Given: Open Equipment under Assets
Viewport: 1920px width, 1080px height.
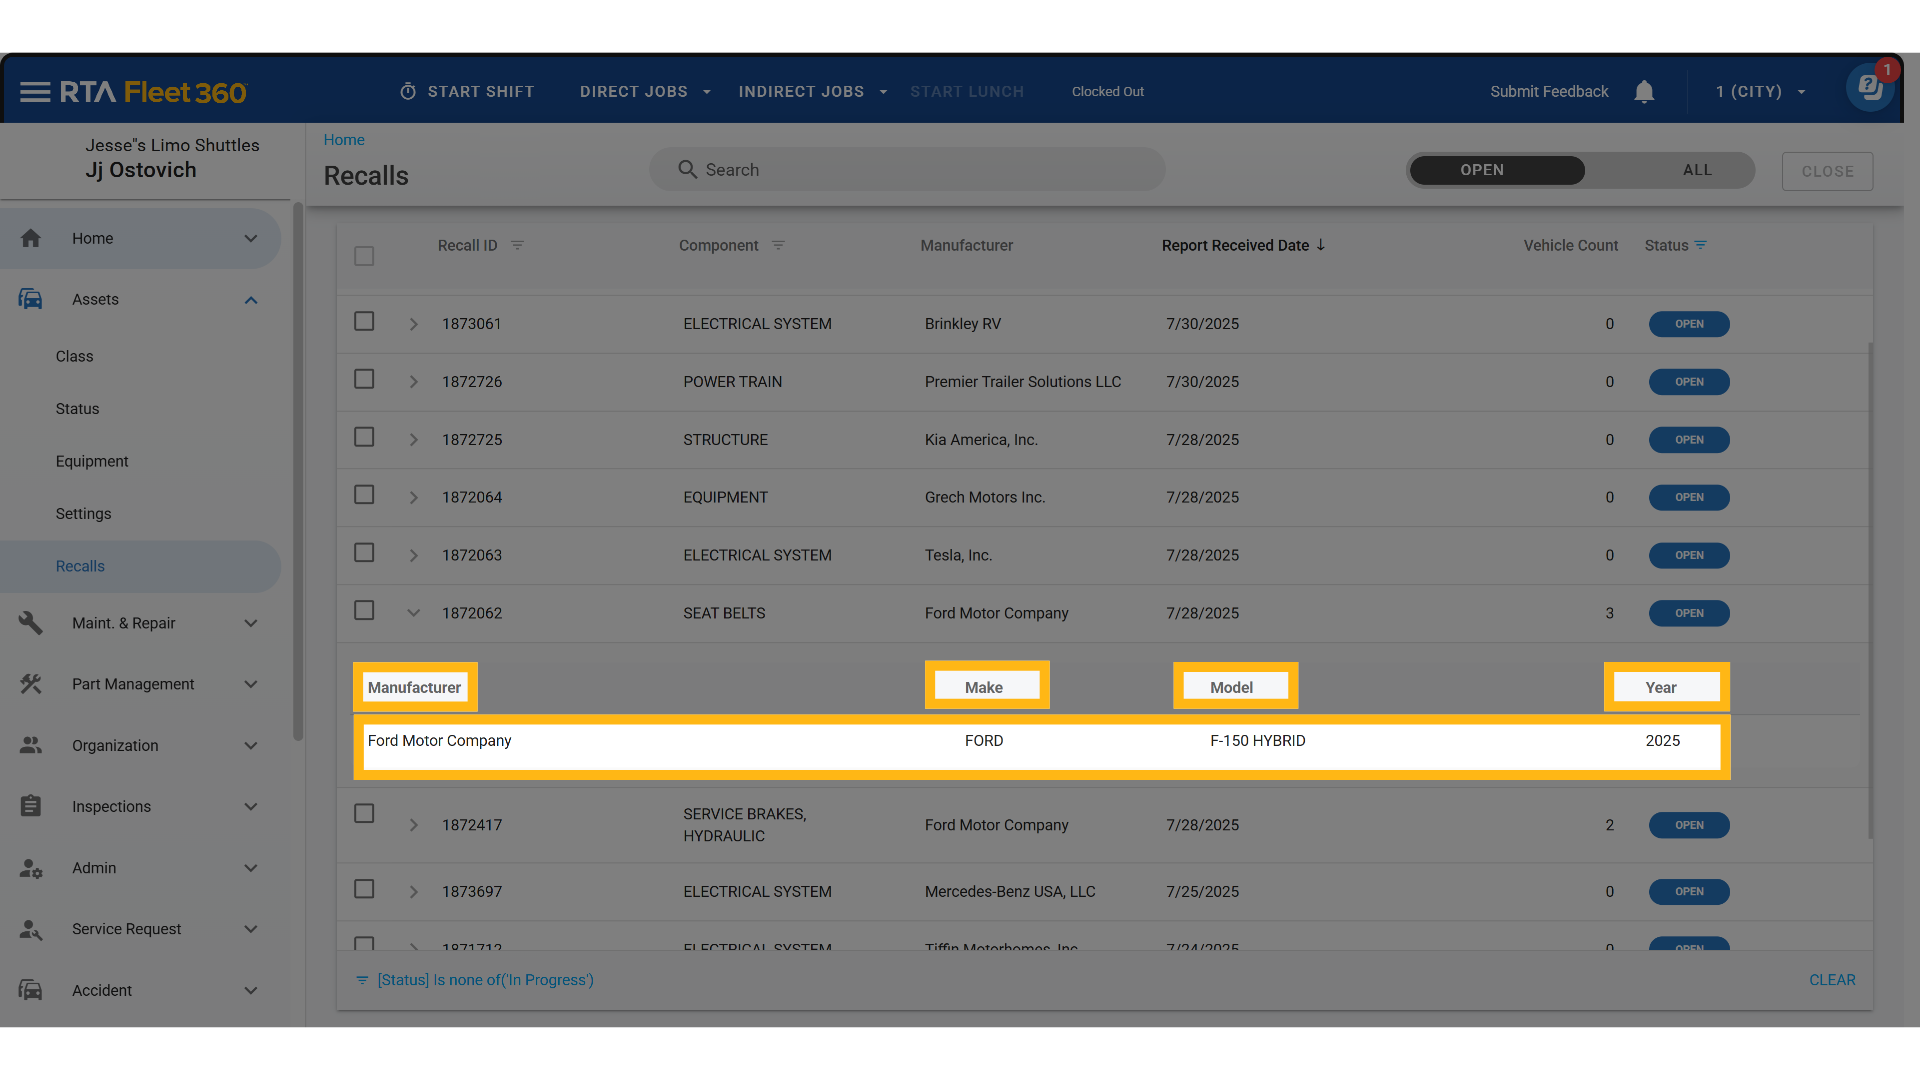Looking at the screenshot, I should click(x=92, y=461).
